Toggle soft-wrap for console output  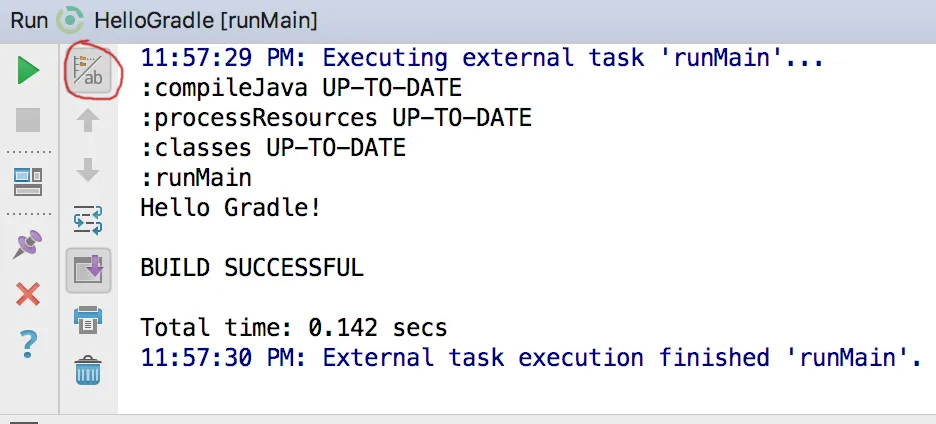(88, 219)
